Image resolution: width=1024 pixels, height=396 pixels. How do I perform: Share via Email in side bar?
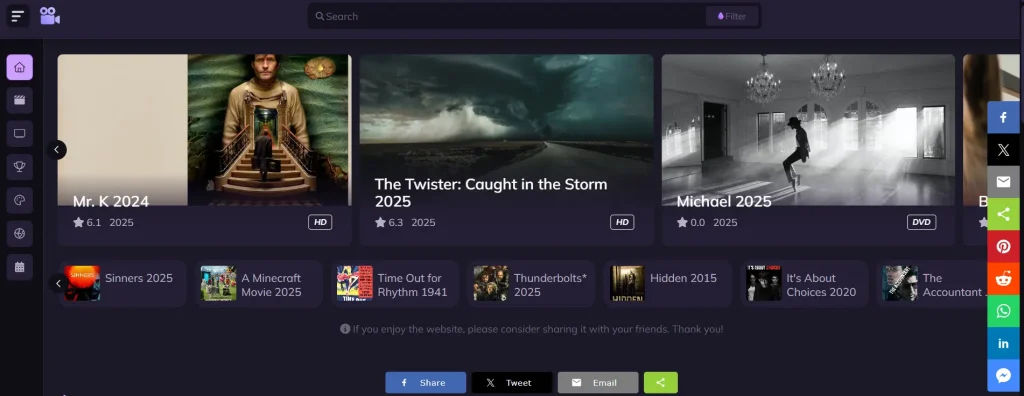pos(1004,182)
